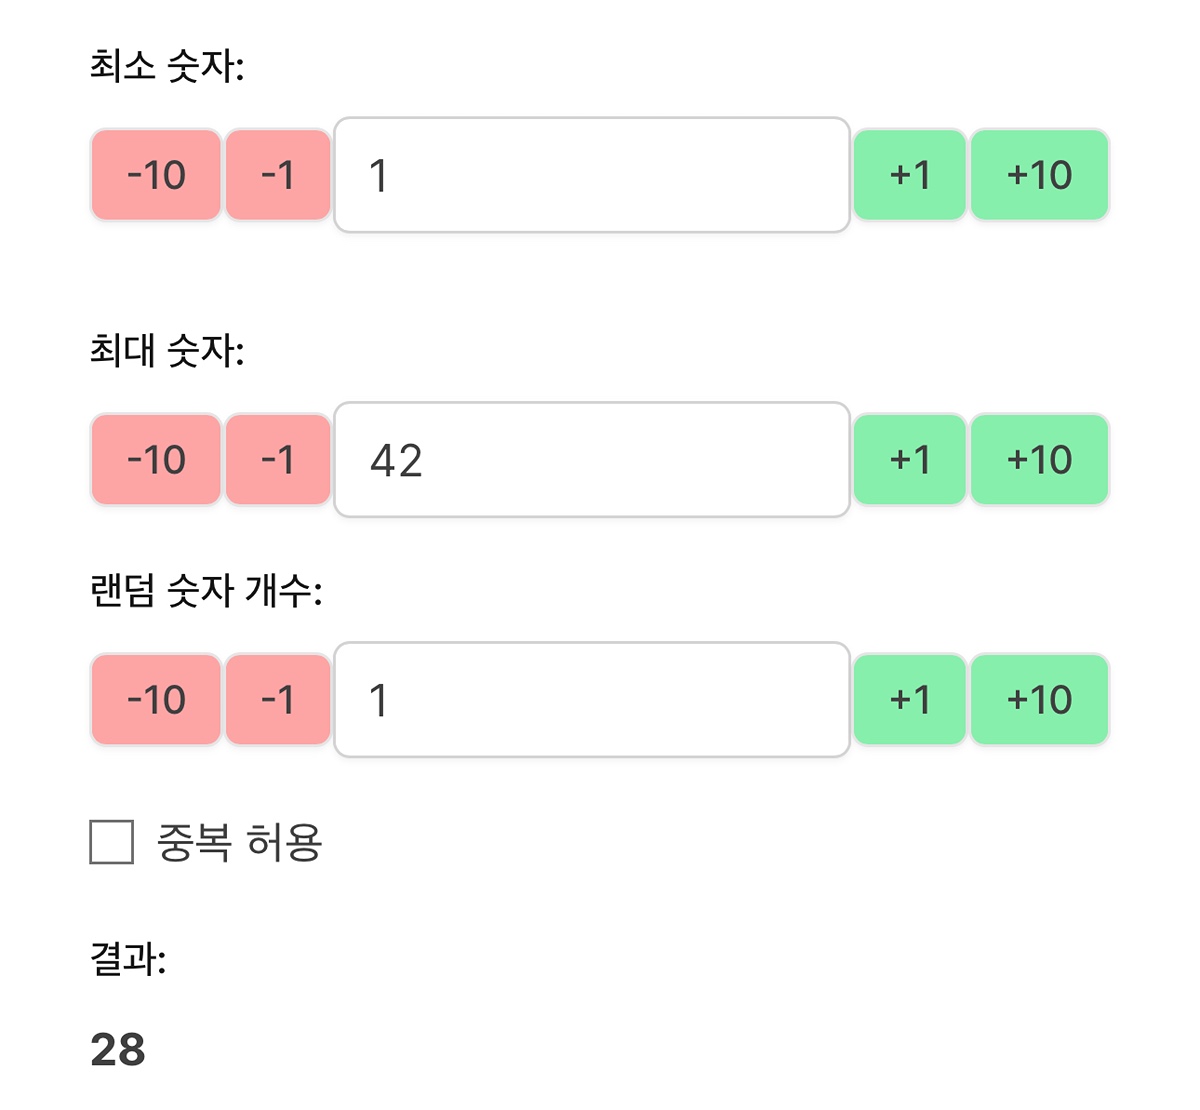Select the random number count (랜덤 숫자 개수) input

tap(591, 700)
